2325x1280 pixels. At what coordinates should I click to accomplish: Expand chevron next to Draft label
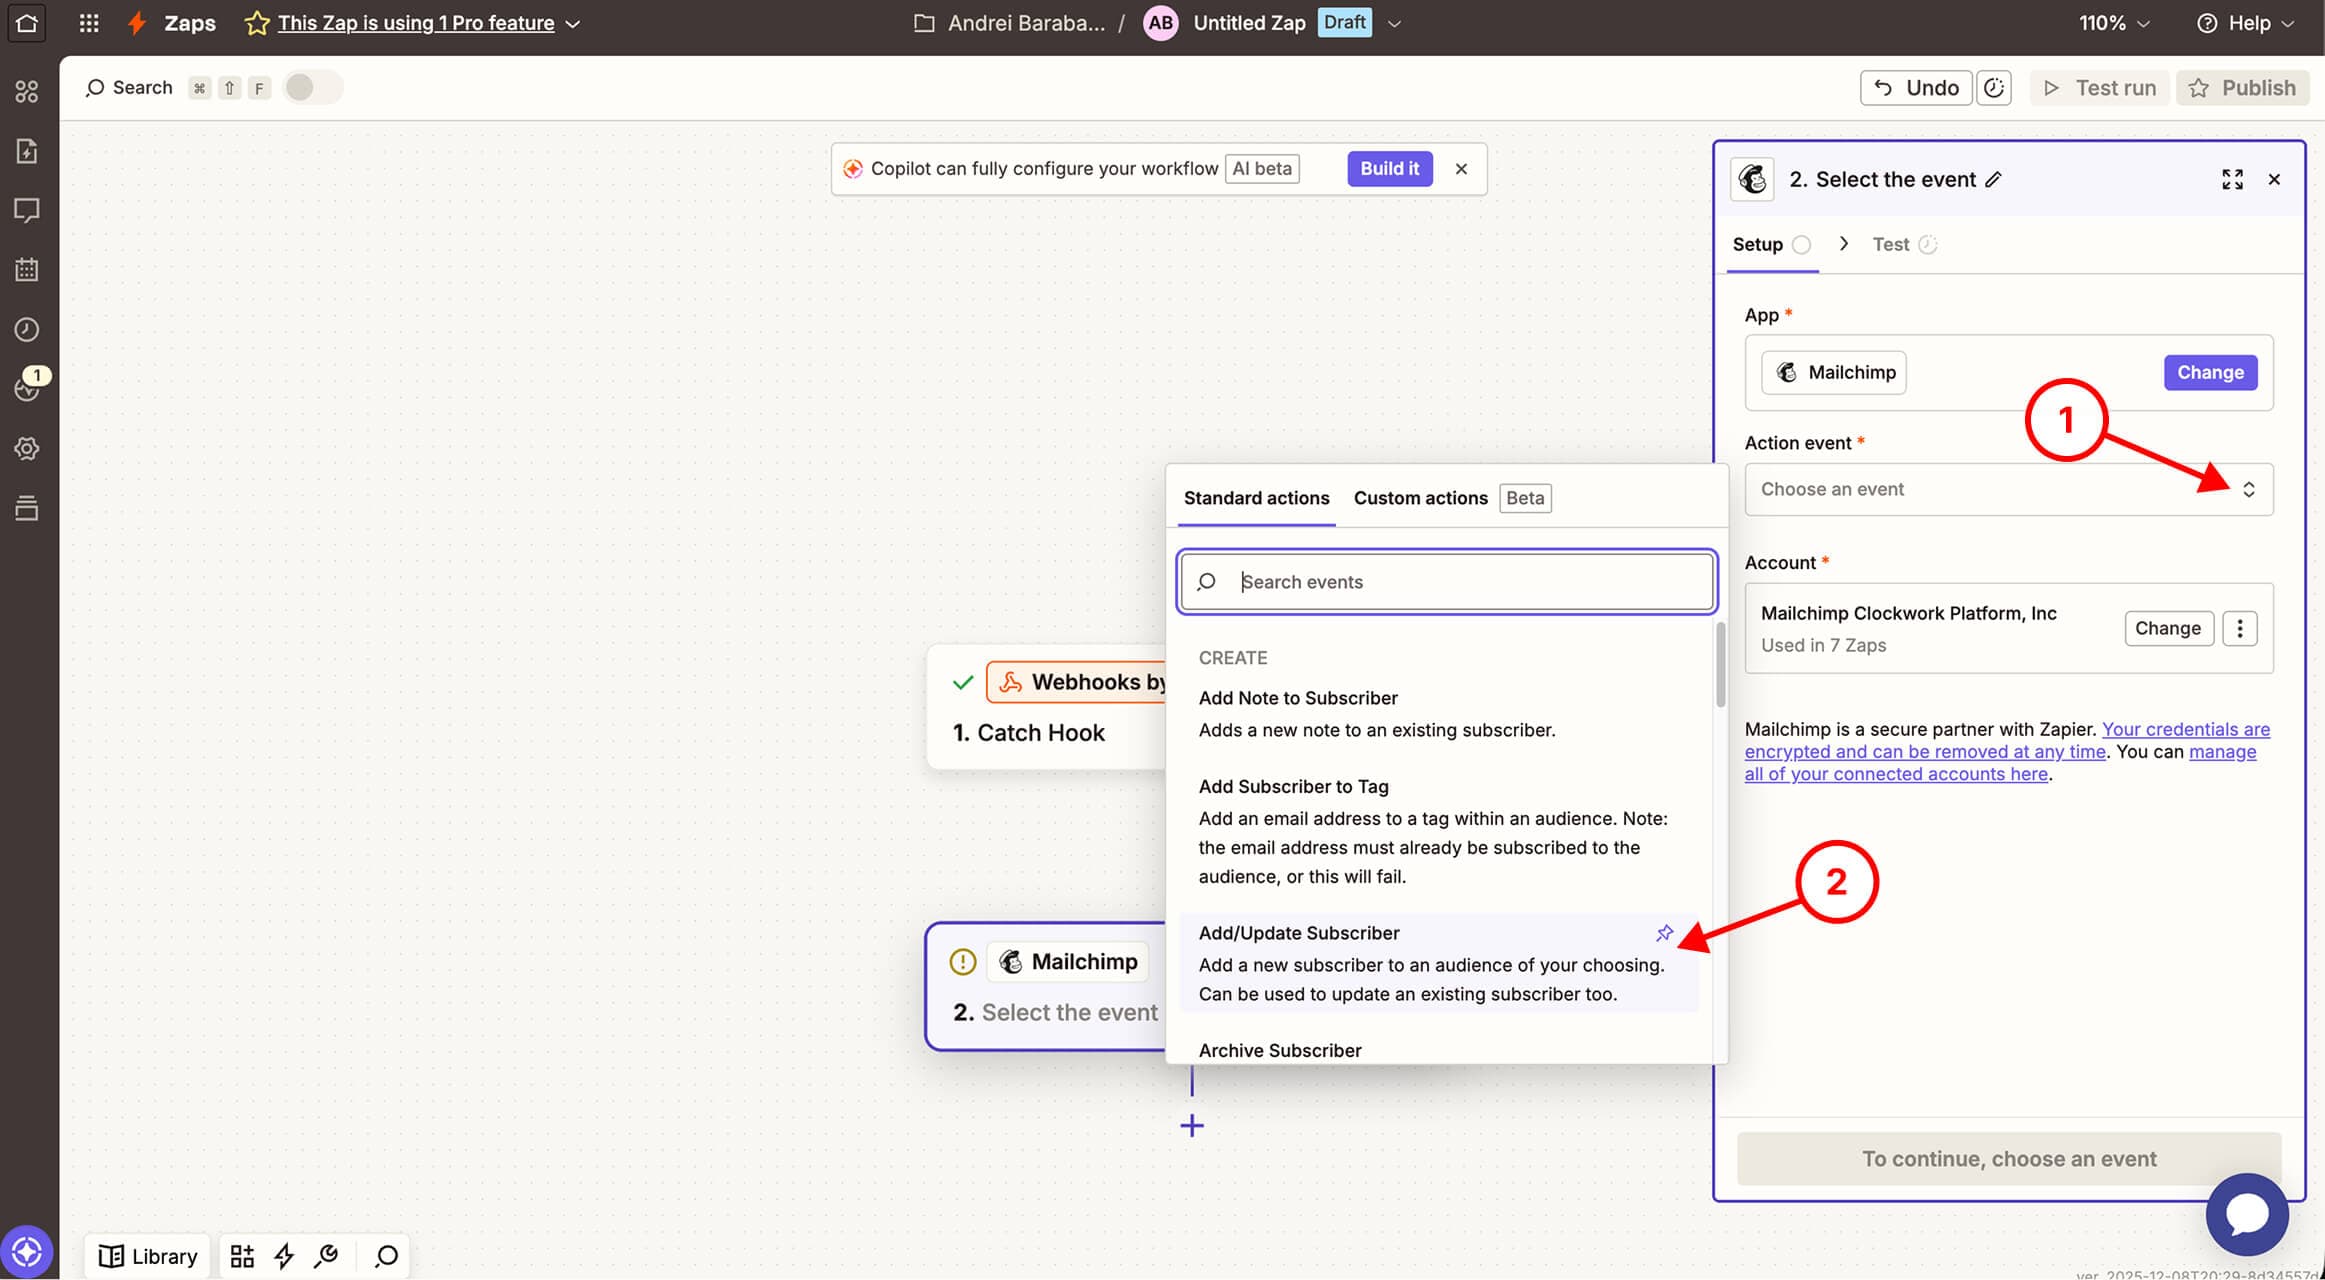(1394, 23)
